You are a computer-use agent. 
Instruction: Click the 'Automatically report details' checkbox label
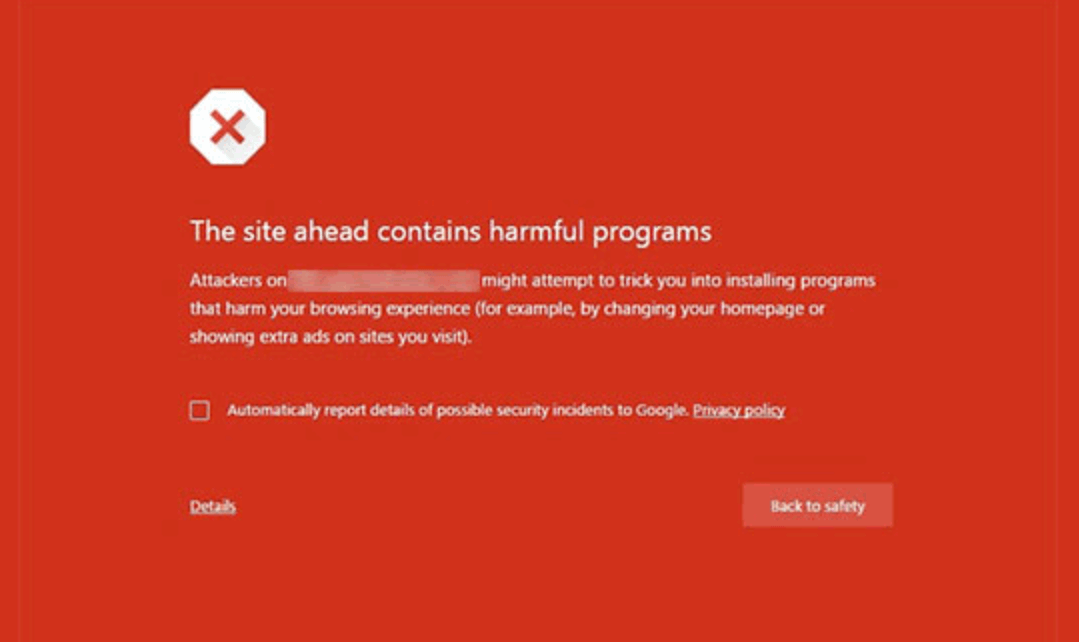click(458, 410)
